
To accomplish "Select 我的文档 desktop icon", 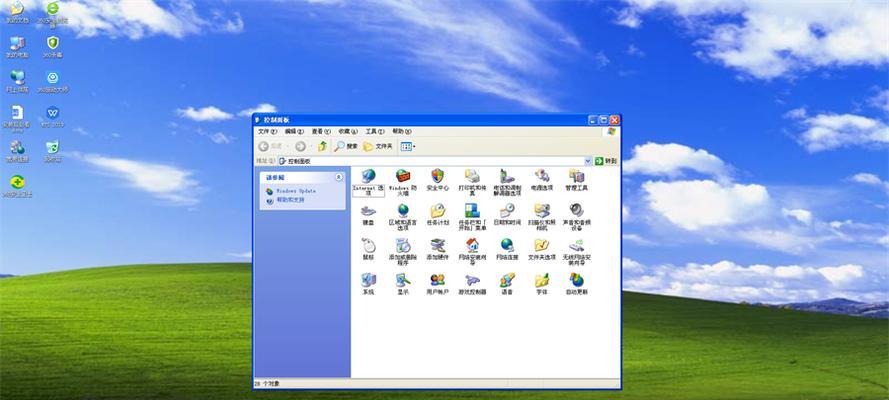I will coord(17,13).
